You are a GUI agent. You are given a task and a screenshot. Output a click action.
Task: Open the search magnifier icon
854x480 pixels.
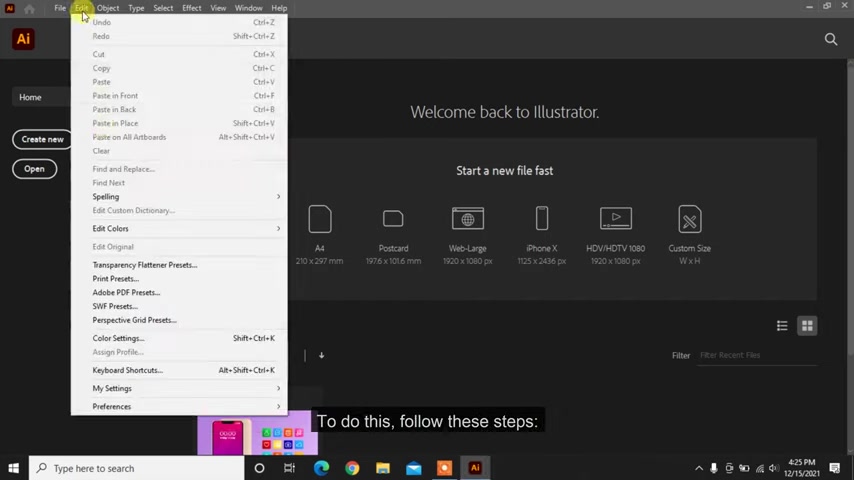coord(831,39)
